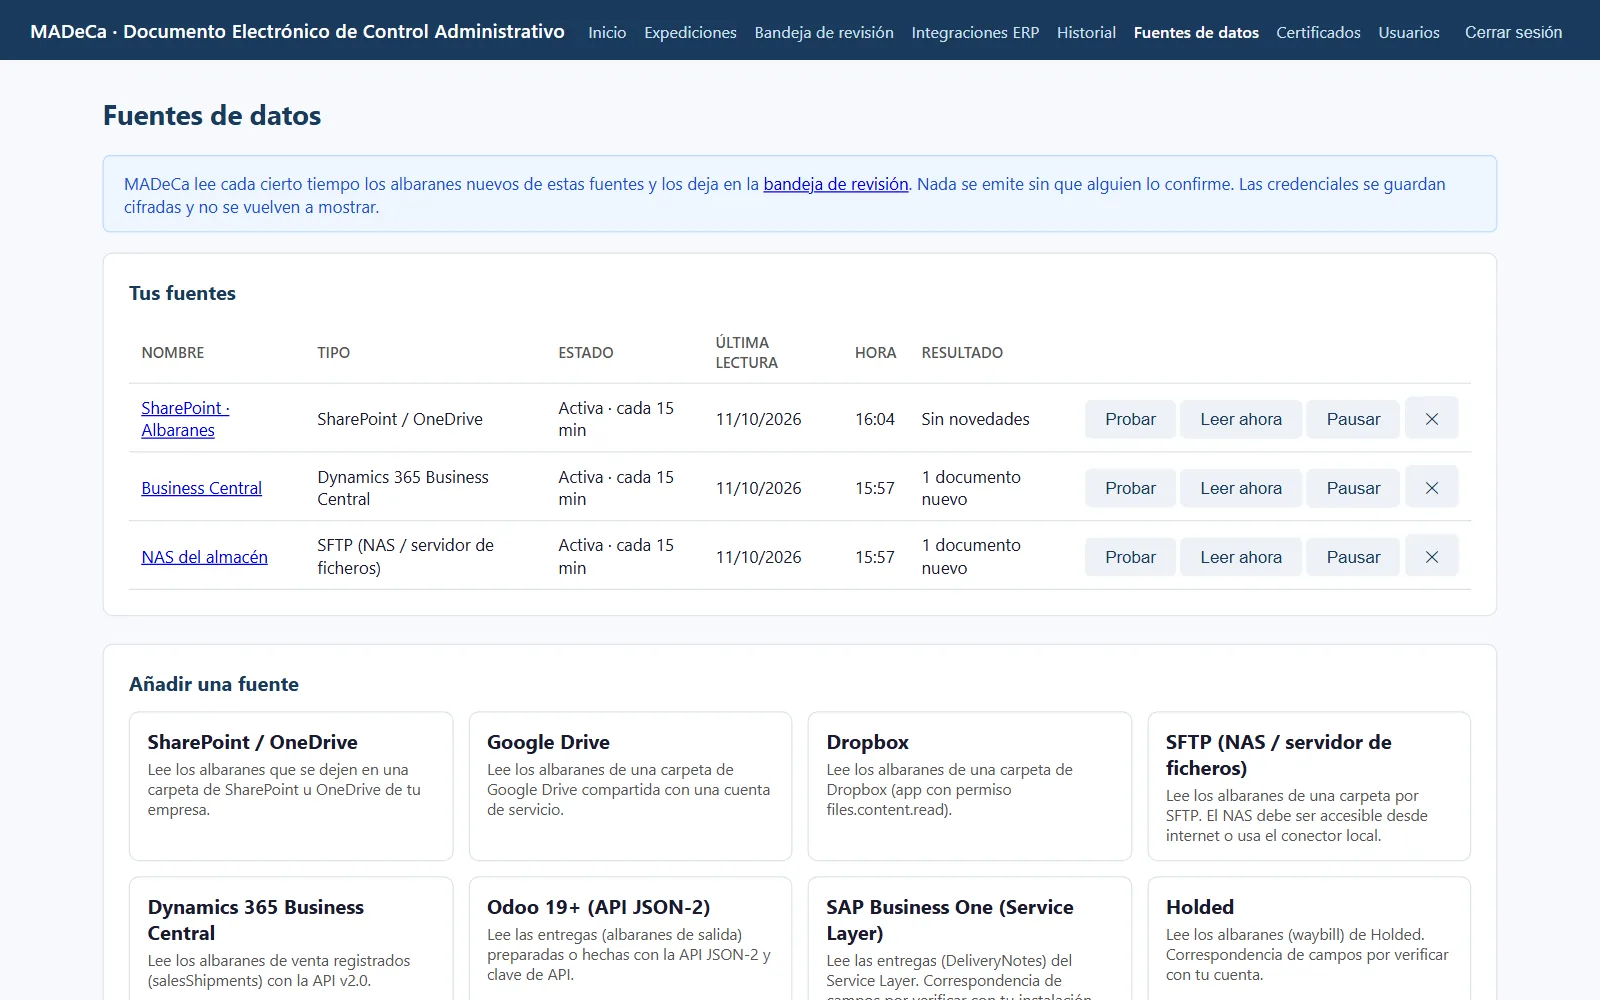Go to the Usuarios page

point(1409,32)
